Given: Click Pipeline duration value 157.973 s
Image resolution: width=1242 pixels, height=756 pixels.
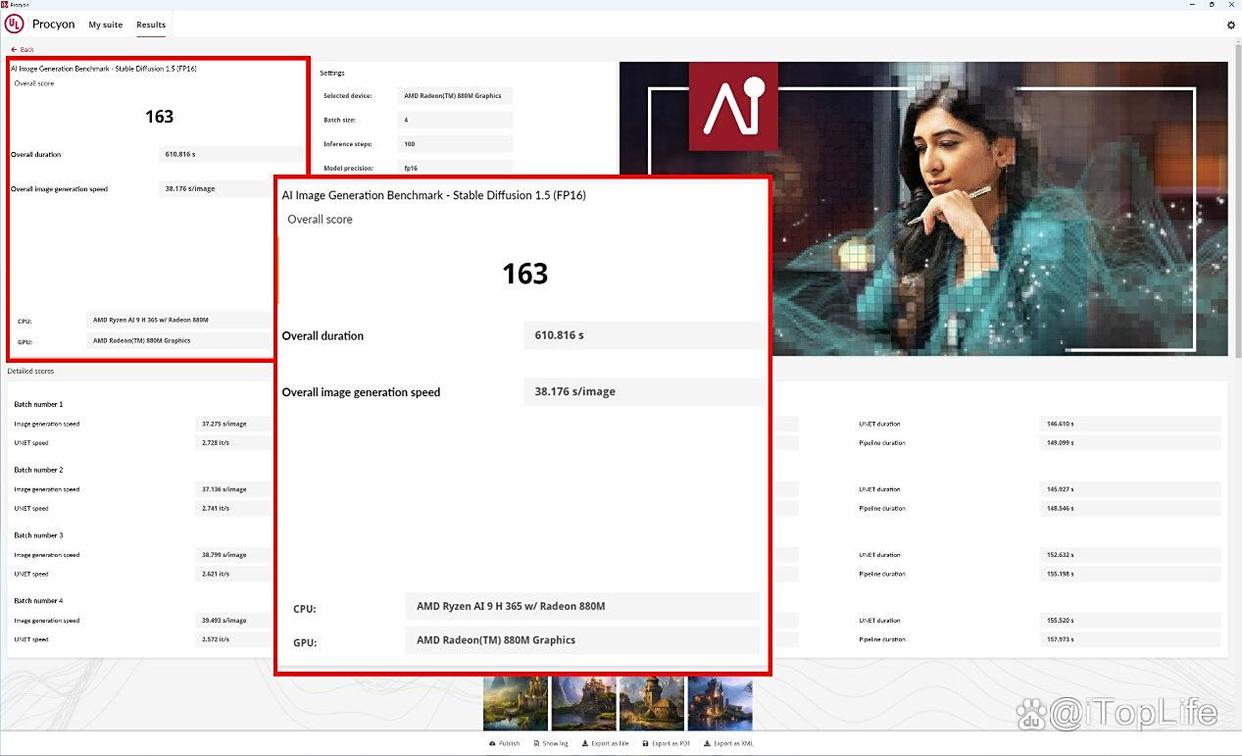Looking at the screenshot, I should [1130, 640].
